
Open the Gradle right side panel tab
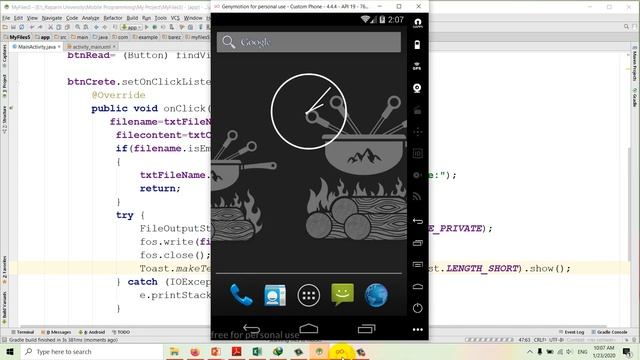pos(635,97)
